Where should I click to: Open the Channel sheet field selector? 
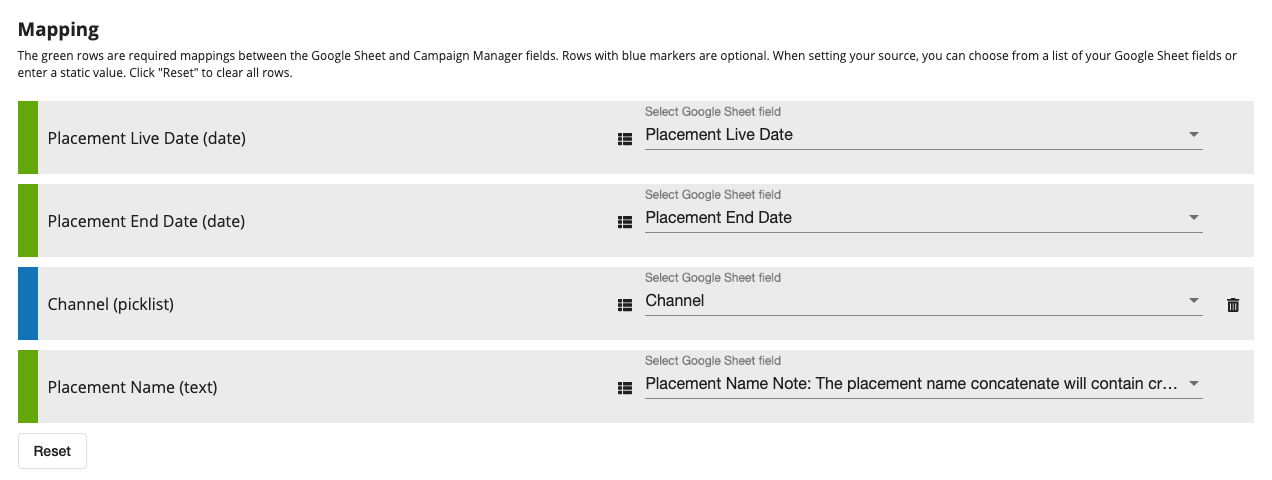tap(910, 301)
